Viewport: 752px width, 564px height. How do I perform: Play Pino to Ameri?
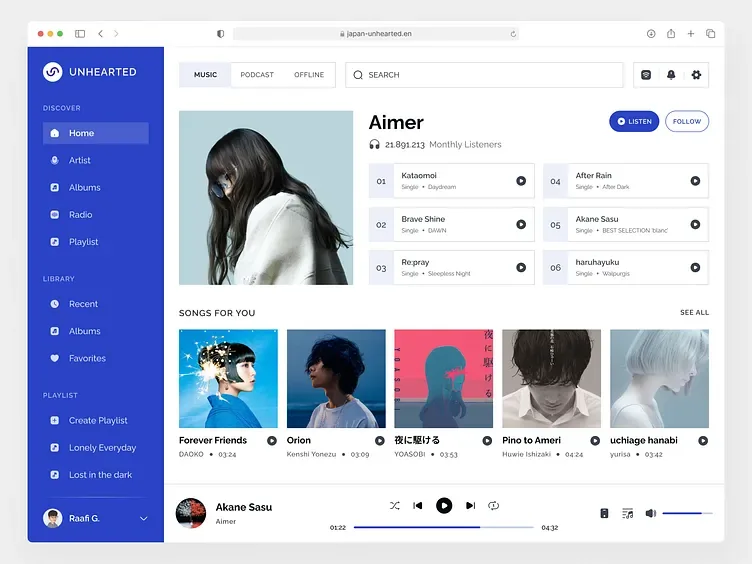[x=595, y=440]
